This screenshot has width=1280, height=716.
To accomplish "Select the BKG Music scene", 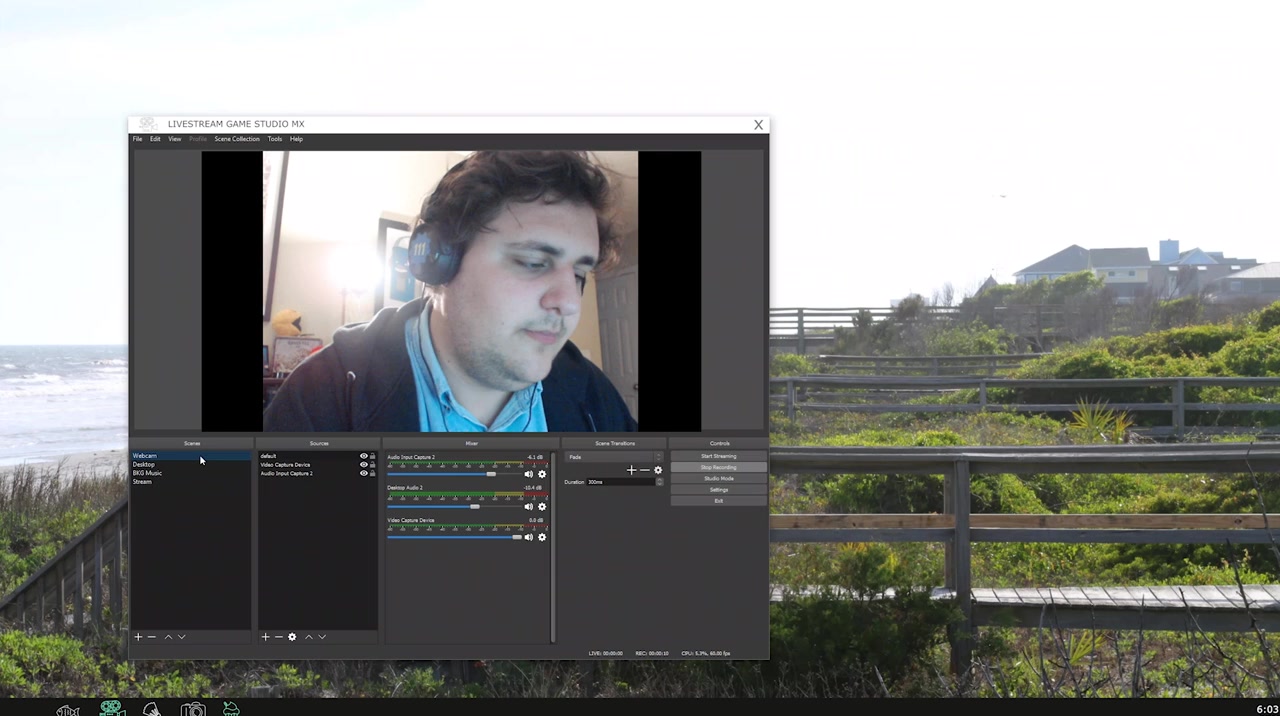I will [x=147, y=473].
